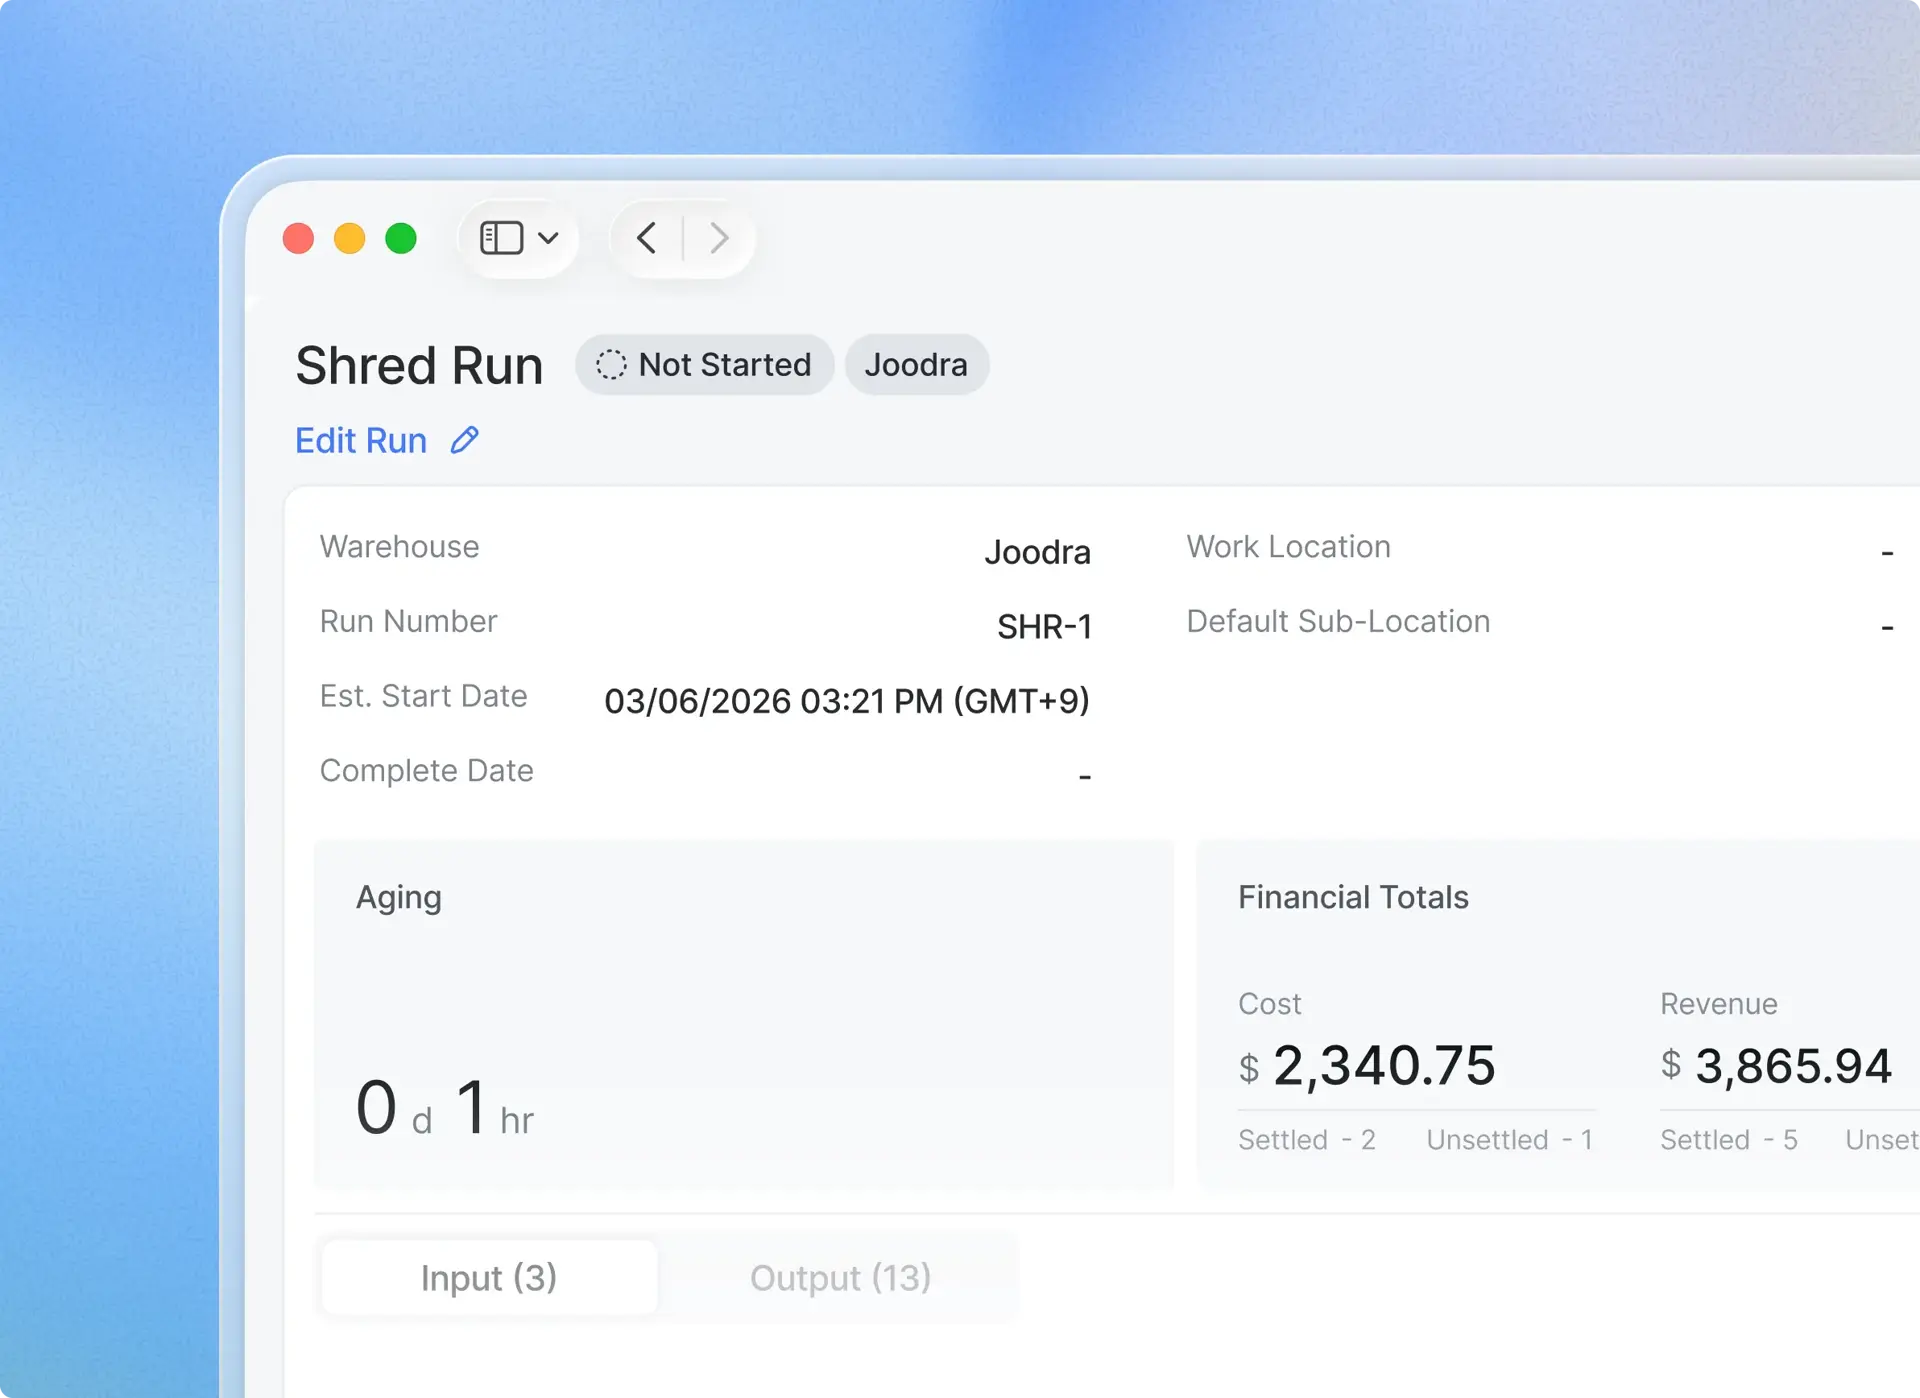Close the window with the red button
The height and width of the screenshot is (1398, 1920).
[x=298, y=238]
